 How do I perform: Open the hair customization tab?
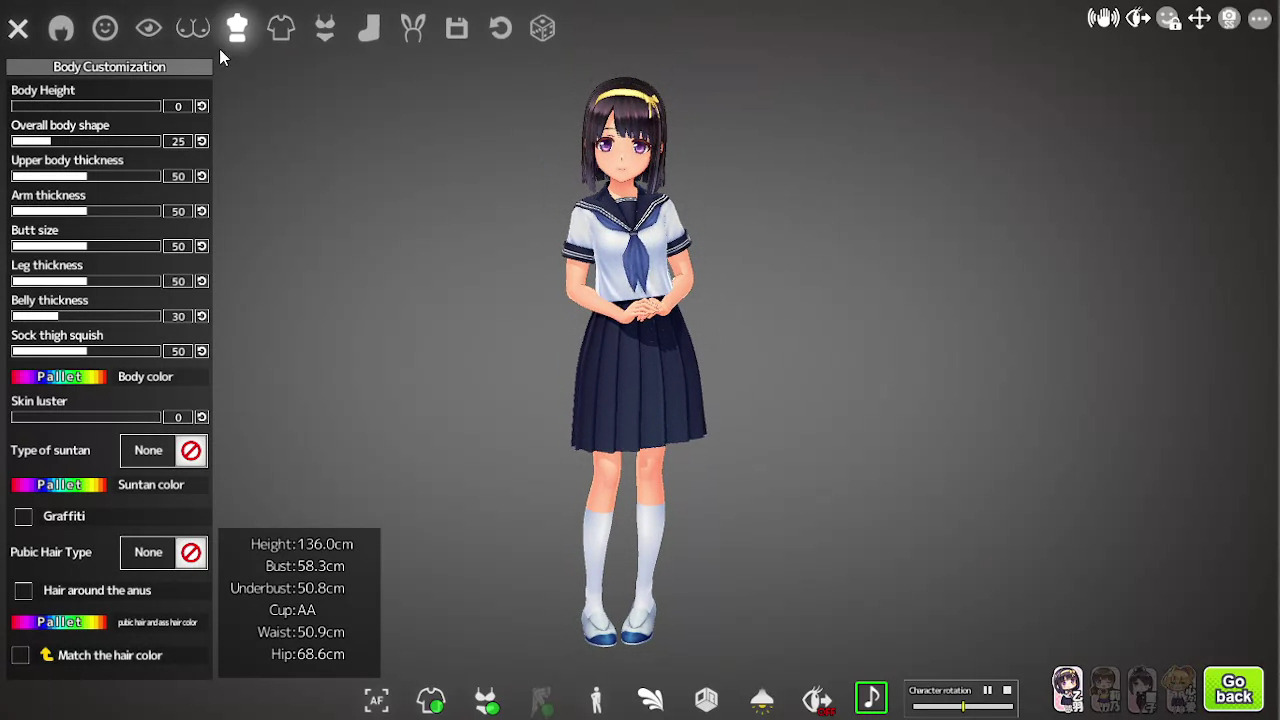tap(61, 28)
